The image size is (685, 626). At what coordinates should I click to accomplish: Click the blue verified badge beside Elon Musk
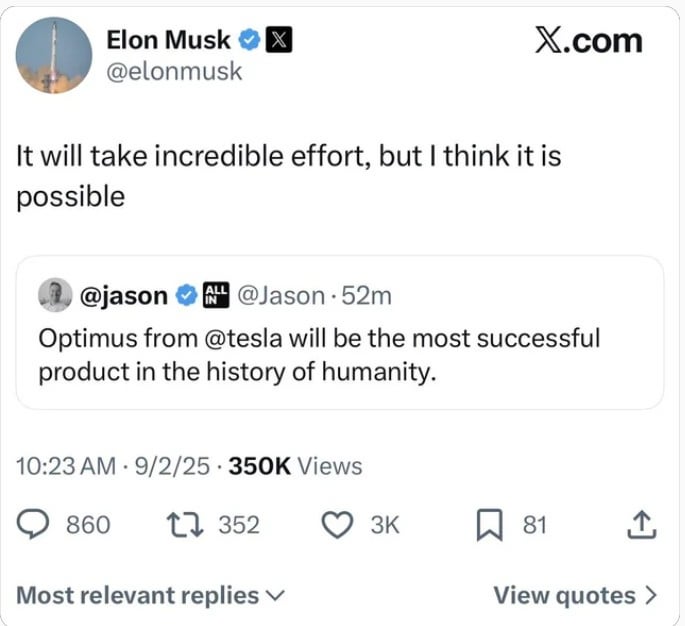[x=249, y=41]
